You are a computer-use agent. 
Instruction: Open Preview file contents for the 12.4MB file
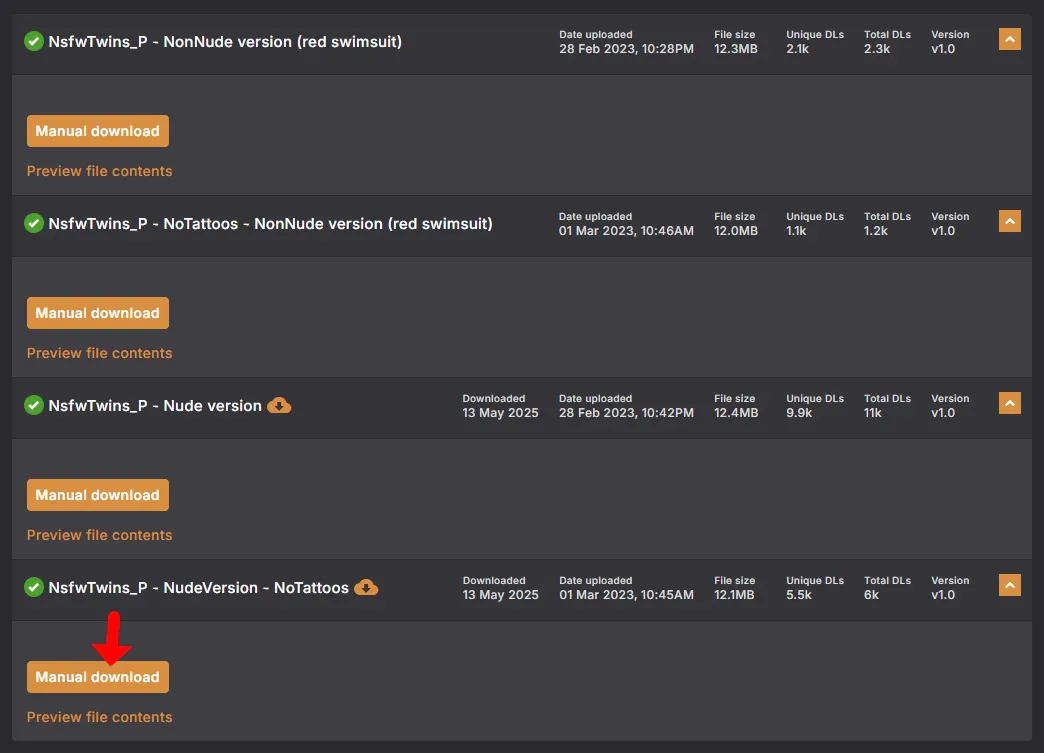click(x=99, y=535)
